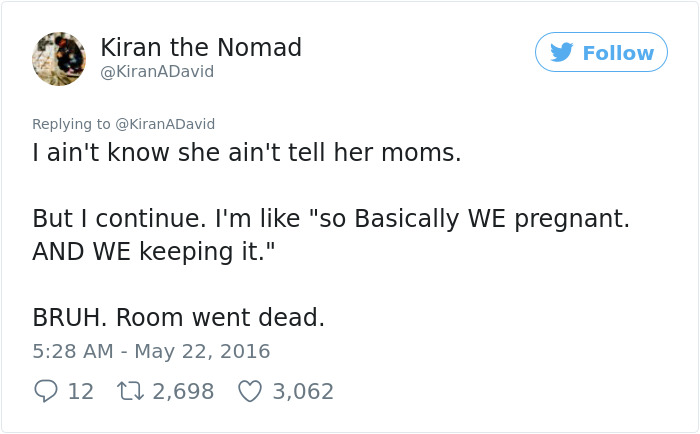Screen dimensions: 700x434
Task: Open the @KiranADavid handle below the name
Action: pyautogui.click(x=157, y=72)
